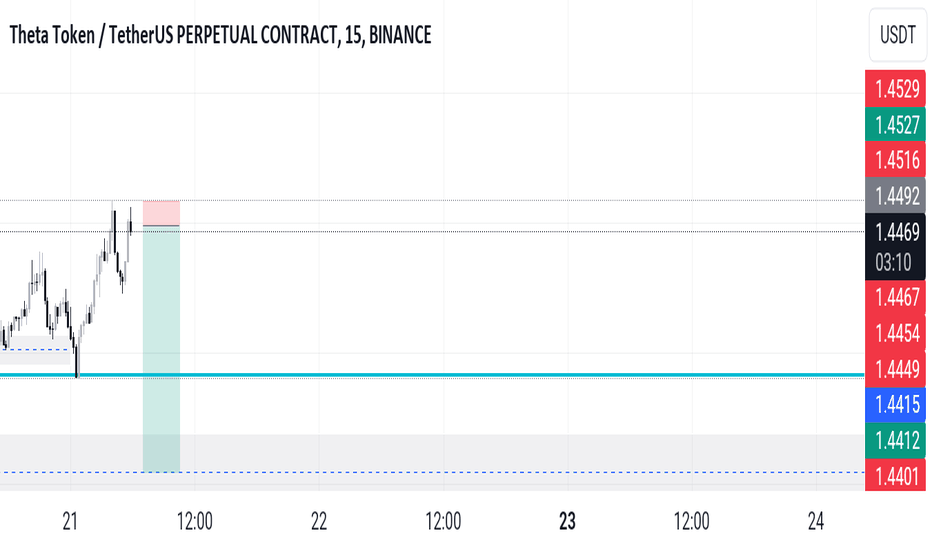Screen dimensions: 932x550
Task: Select the red stop-loss zone of short position
Action: pos(161,213)
